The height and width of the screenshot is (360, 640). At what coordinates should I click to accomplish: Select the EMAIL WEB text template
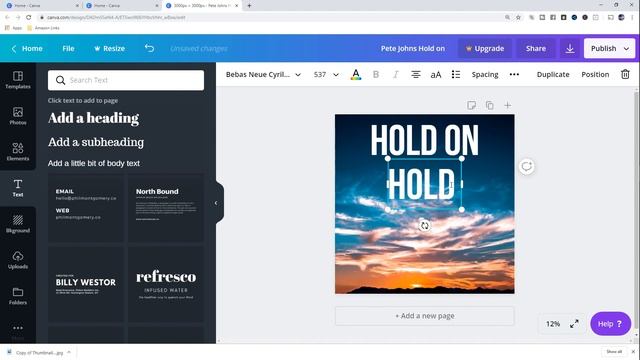click(x=86, y=208)
